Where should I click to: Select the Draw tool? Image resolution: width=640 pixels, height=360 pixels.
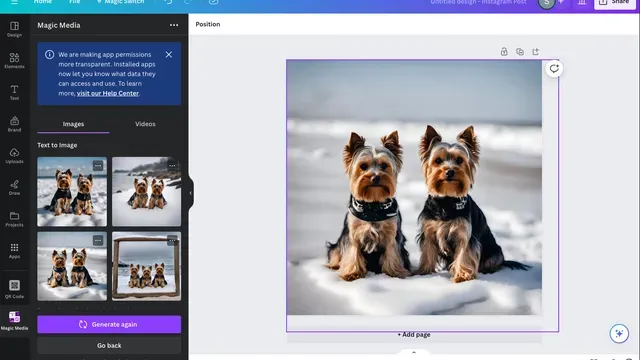14,187
